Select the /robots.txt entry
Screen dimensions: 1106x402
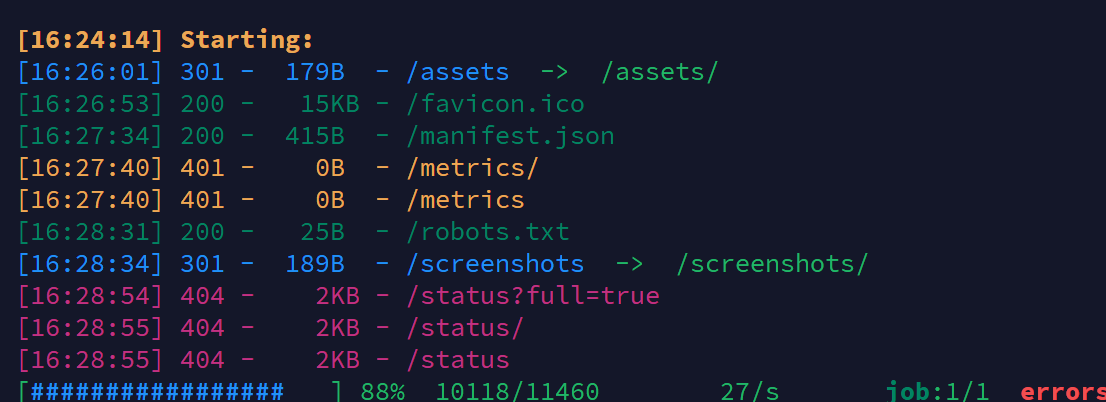pyautogui.click(x=488, y=232)
